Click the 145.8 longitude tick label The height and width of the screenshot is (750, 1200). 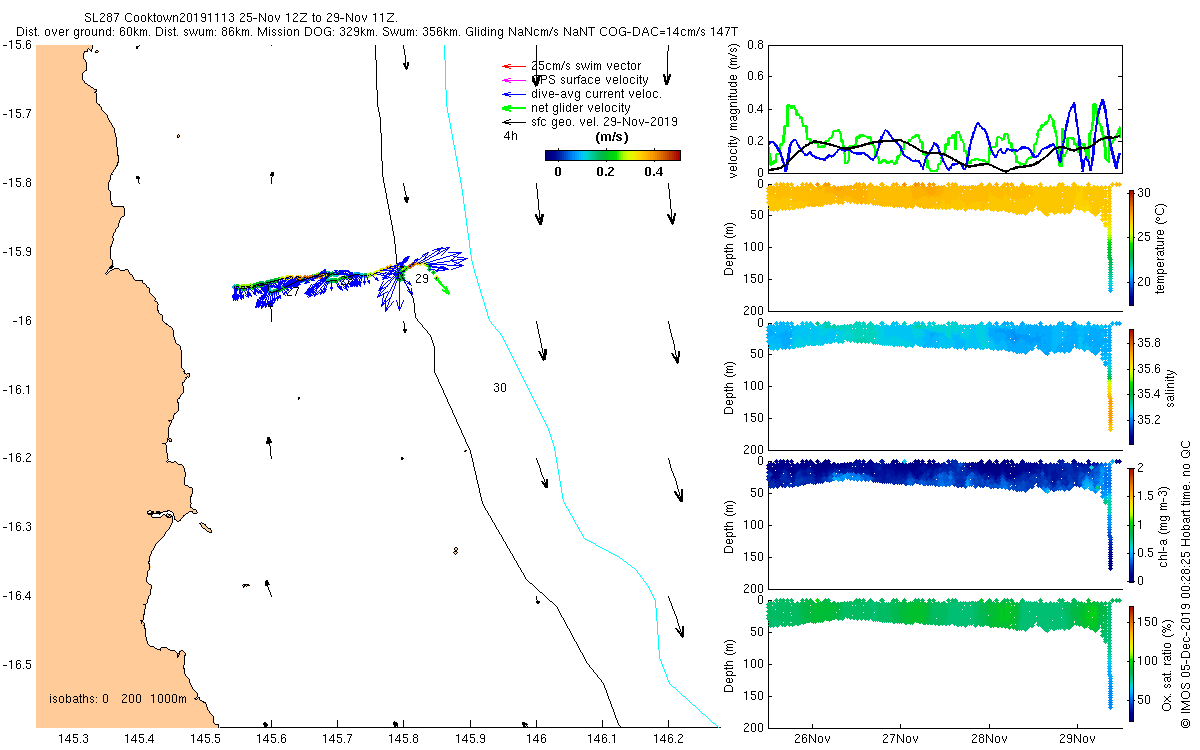[x=404, y=739]
